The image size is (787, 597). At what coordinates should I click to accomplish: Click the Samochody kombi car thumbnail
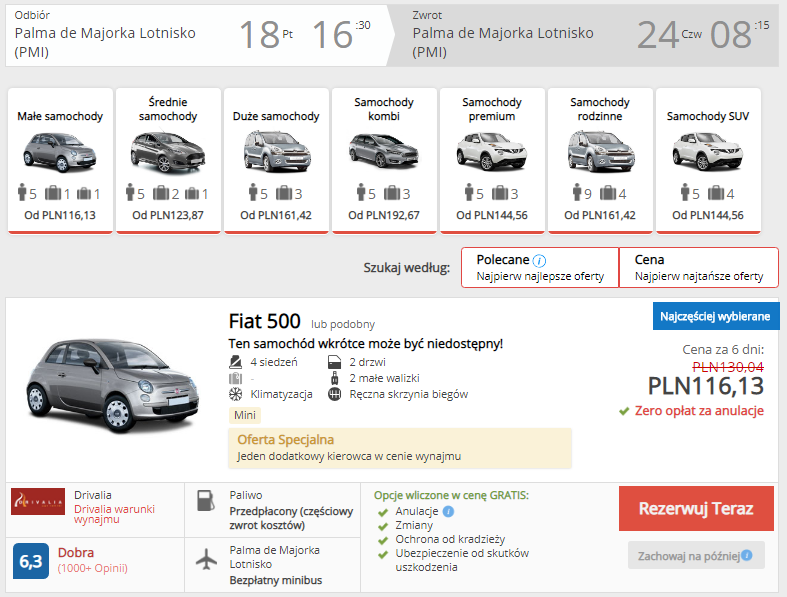[384, 151]
